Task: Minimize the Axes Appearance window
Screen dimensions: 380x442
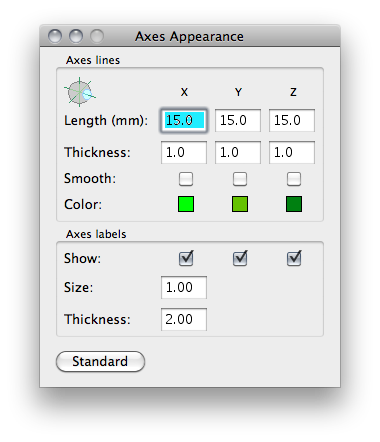Action: coord(76,36)
